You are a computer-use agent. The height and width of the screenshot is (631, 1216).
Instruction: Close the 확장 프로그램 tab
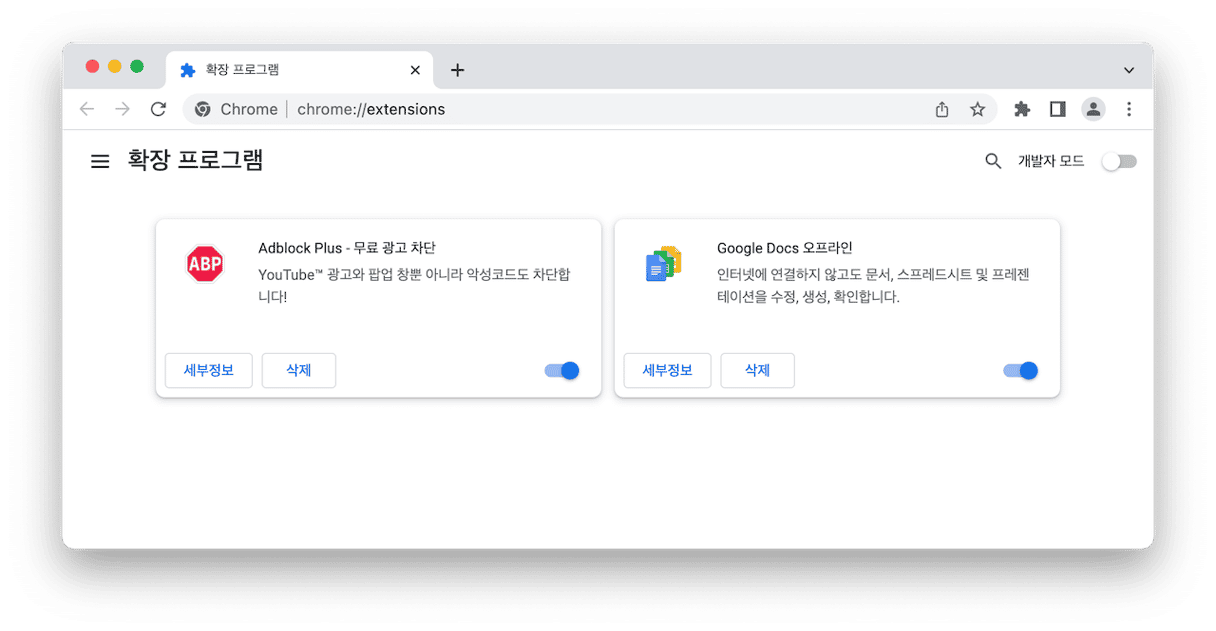(x=415, y=70)
